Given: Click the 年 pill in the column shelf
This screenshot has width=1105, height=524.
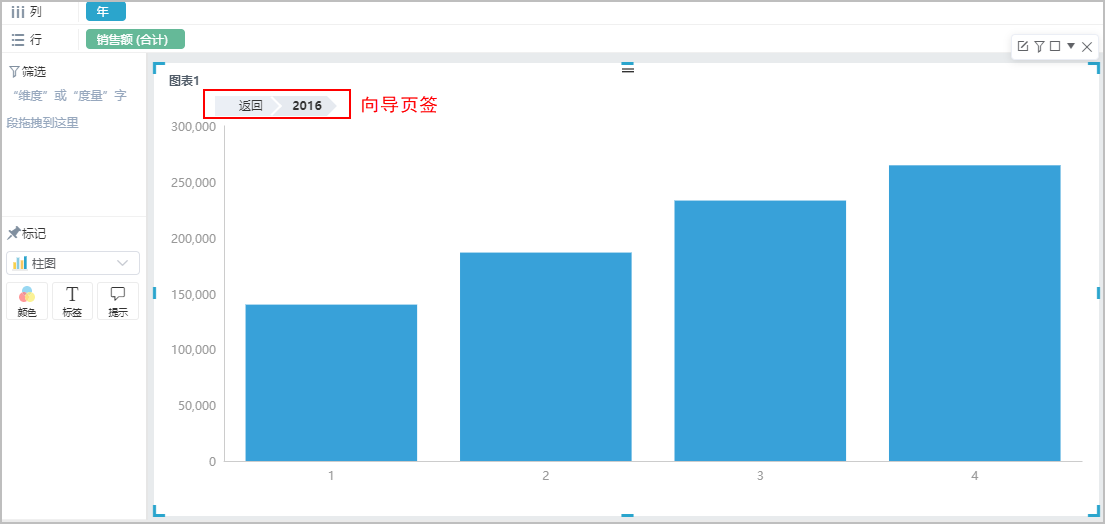Looking at the screenshot, I should (106, 12).
